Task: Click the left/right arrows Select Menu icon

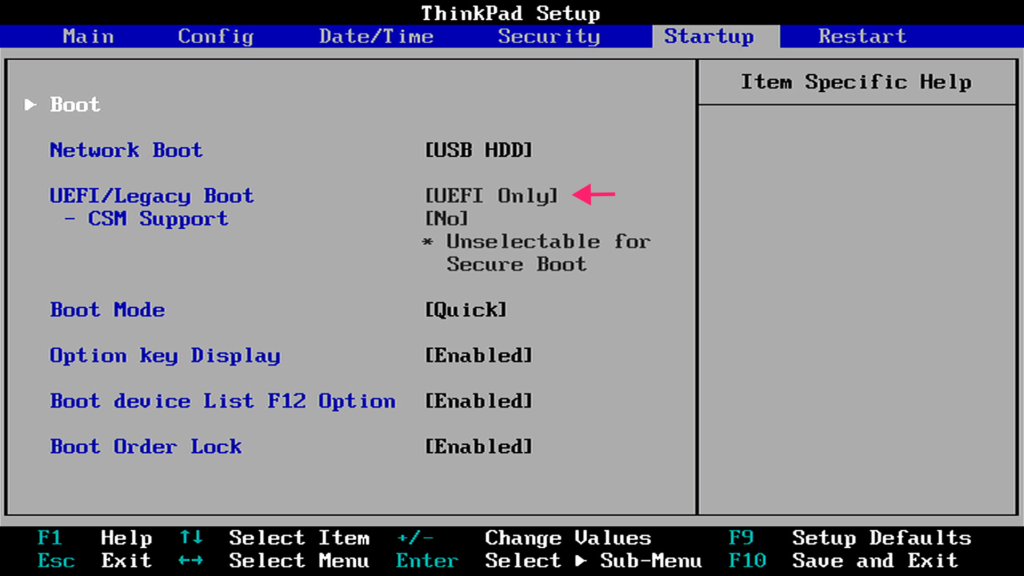Action: 191,561
